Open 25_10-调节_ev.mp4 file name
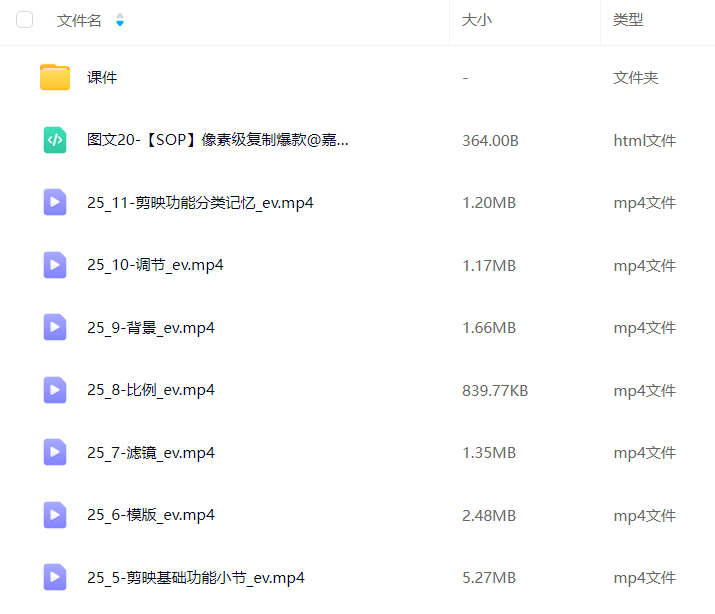The height and width of the screenshot is (614, 715). [155, 265]
